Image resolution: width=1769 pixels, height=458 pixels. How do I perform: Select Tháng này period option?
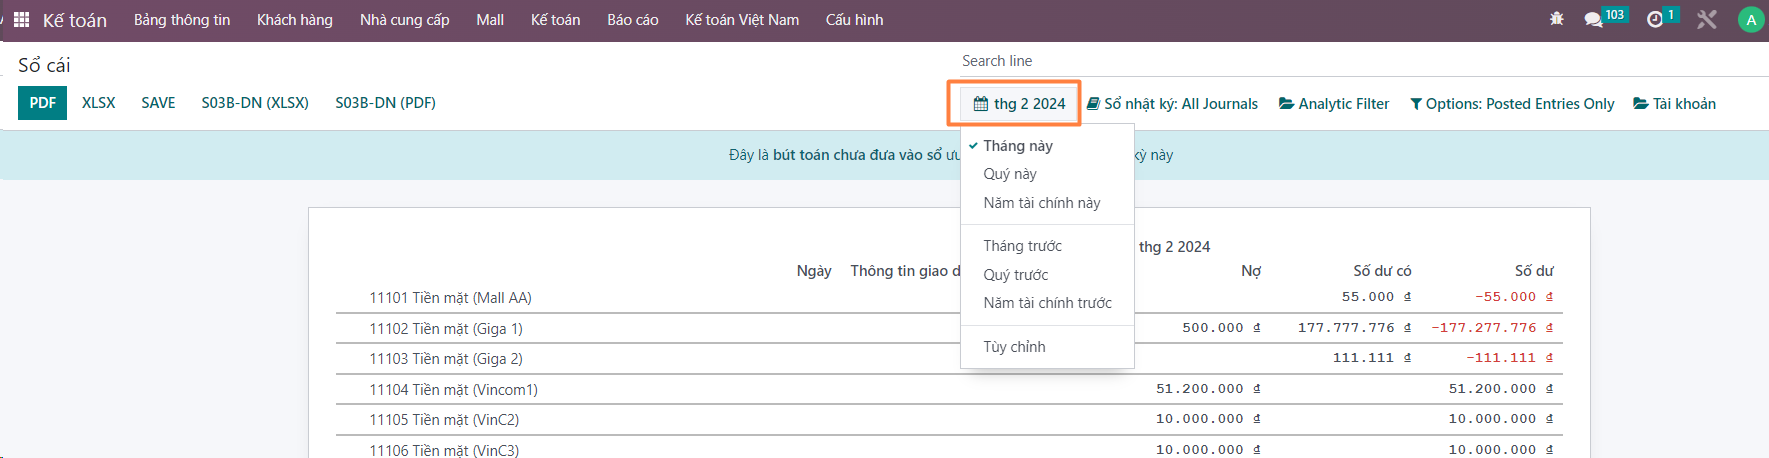(x=1047, y=146)
